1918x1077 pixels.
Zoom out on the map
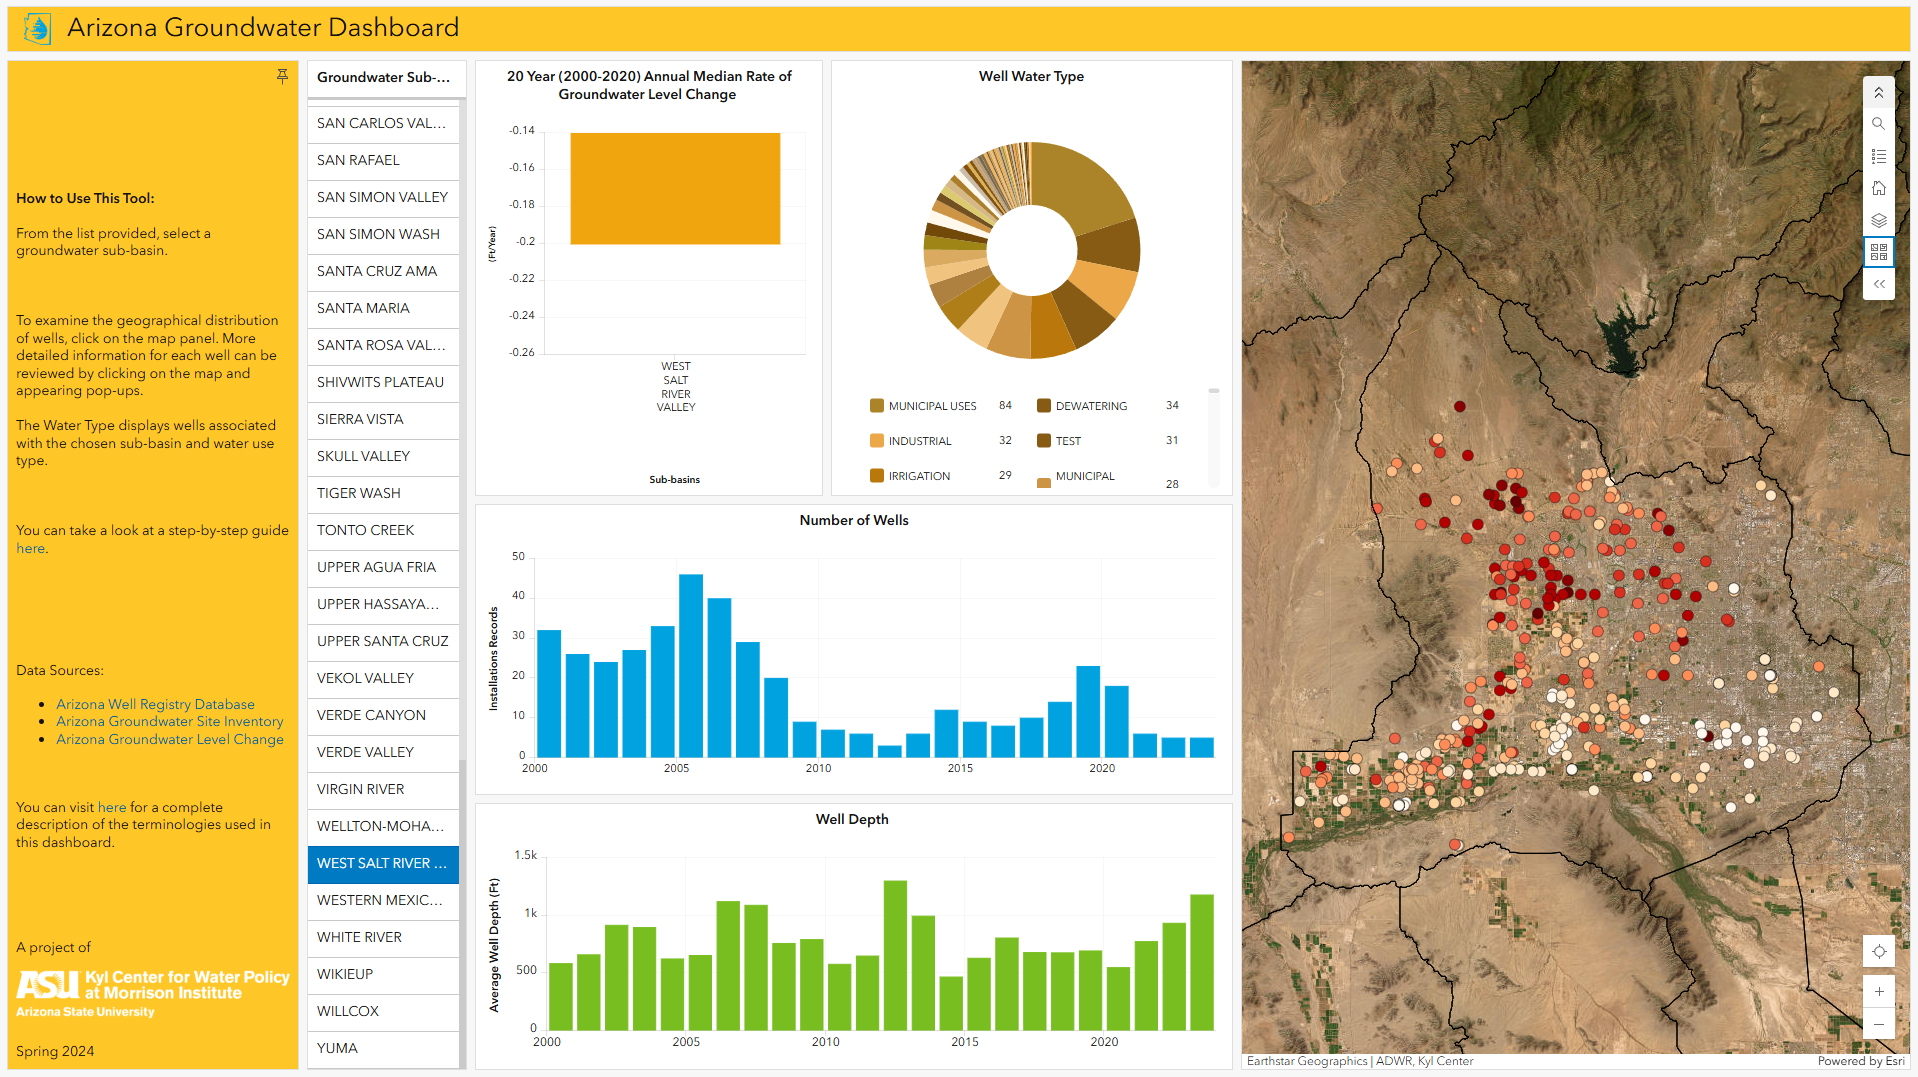1878,1024
